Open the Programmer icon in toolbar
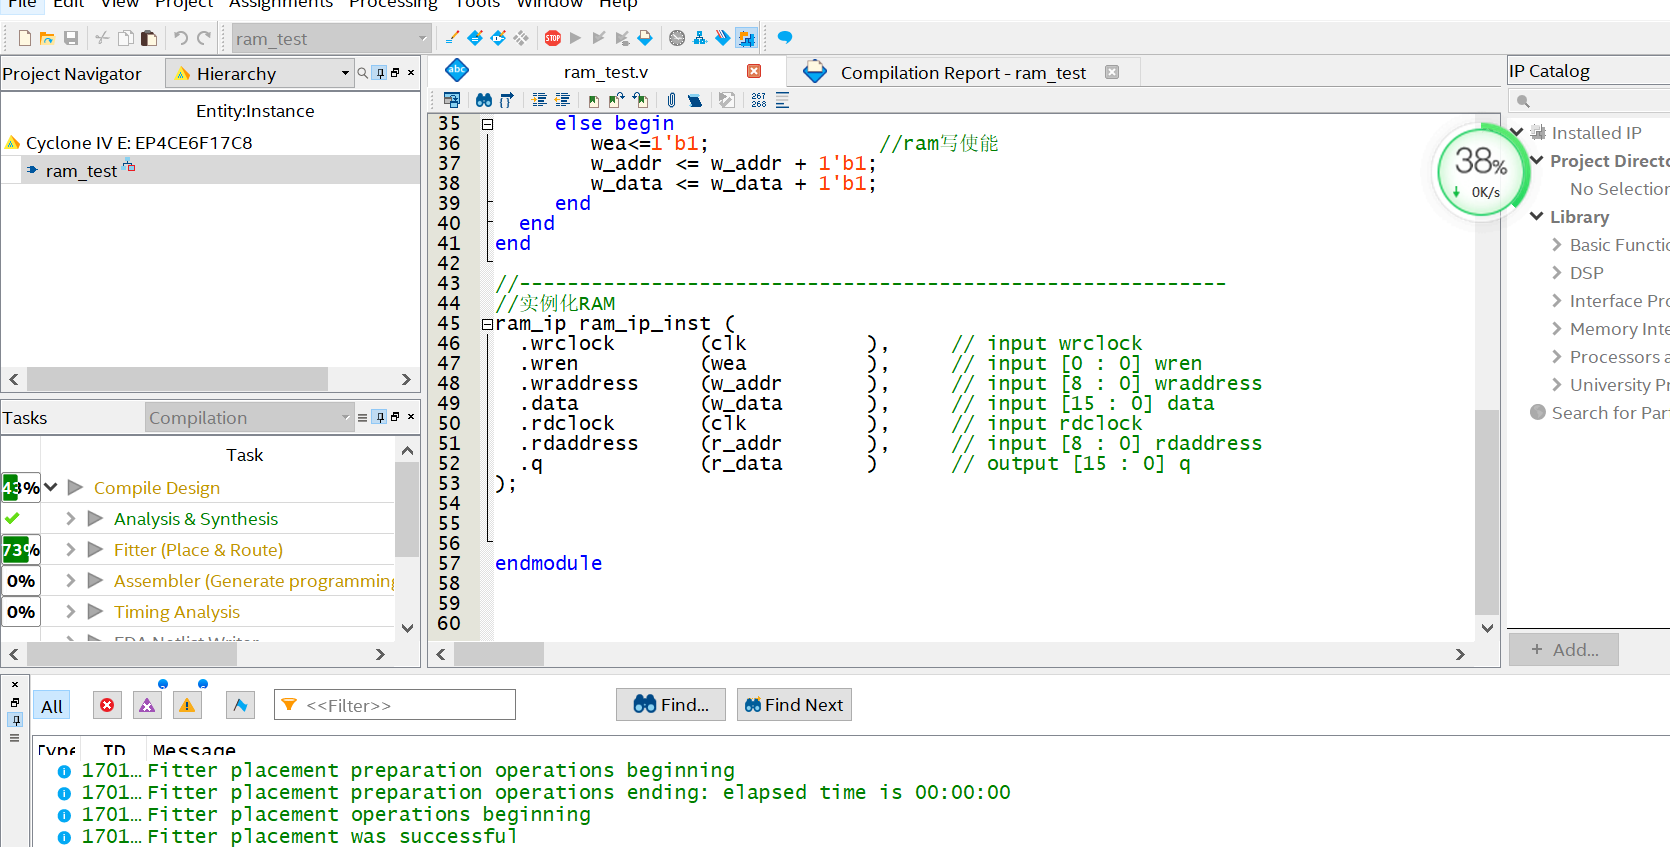 click(722, 38)
